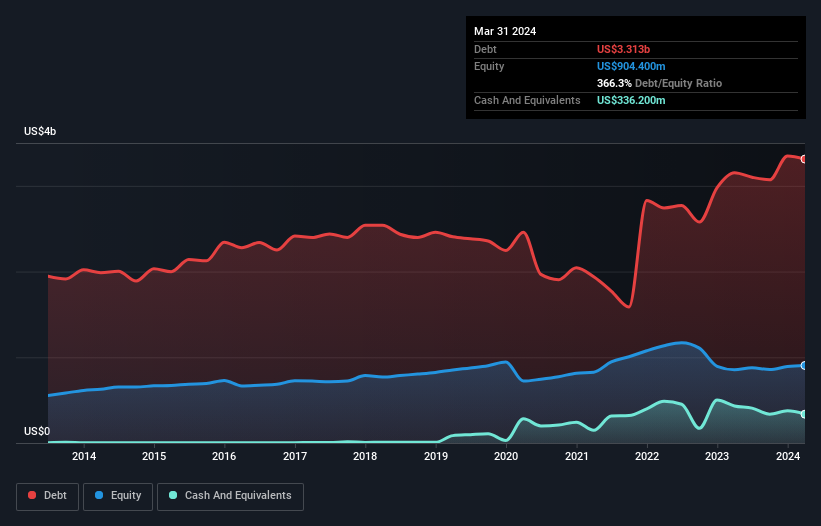Click the 2017 x-axis label
The image size is (821, 526).
(295, 456)
